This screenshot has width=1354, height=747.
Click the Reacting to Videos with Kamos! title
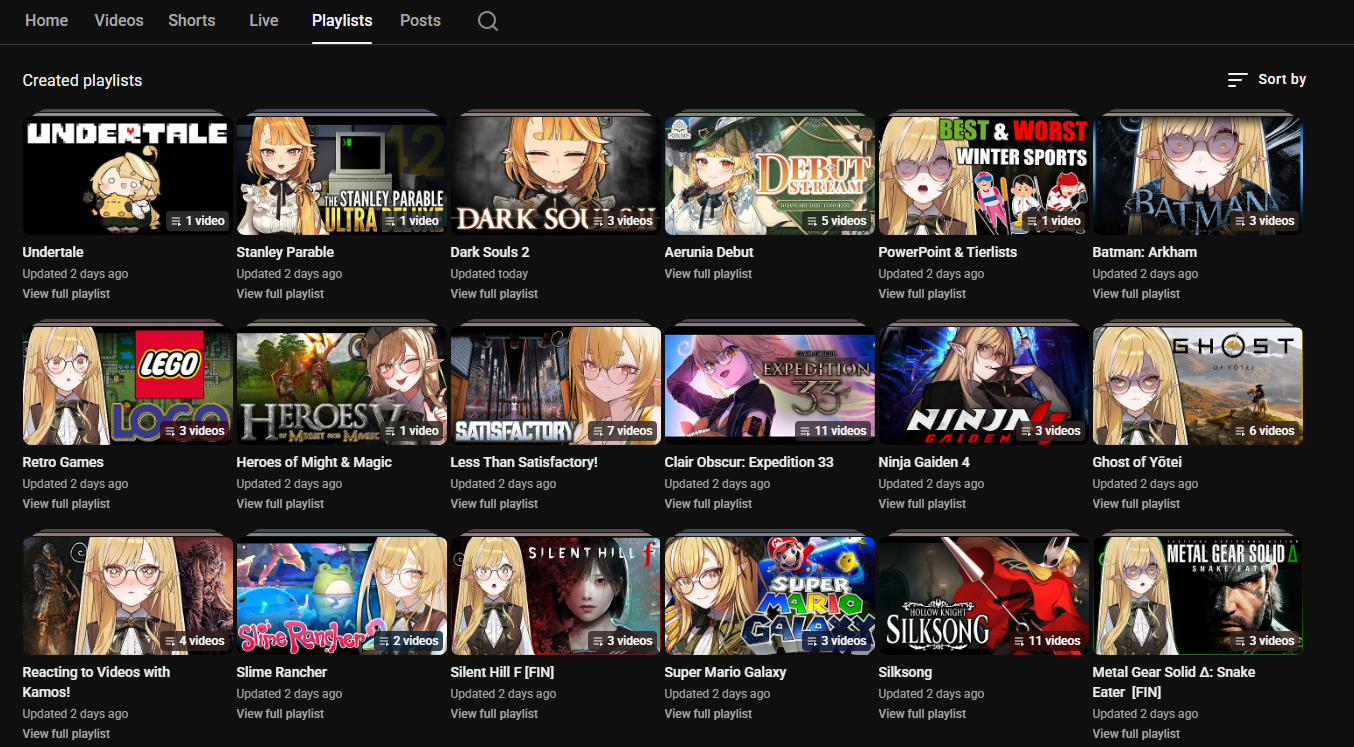pyautogui.click(x=96, y=682)
